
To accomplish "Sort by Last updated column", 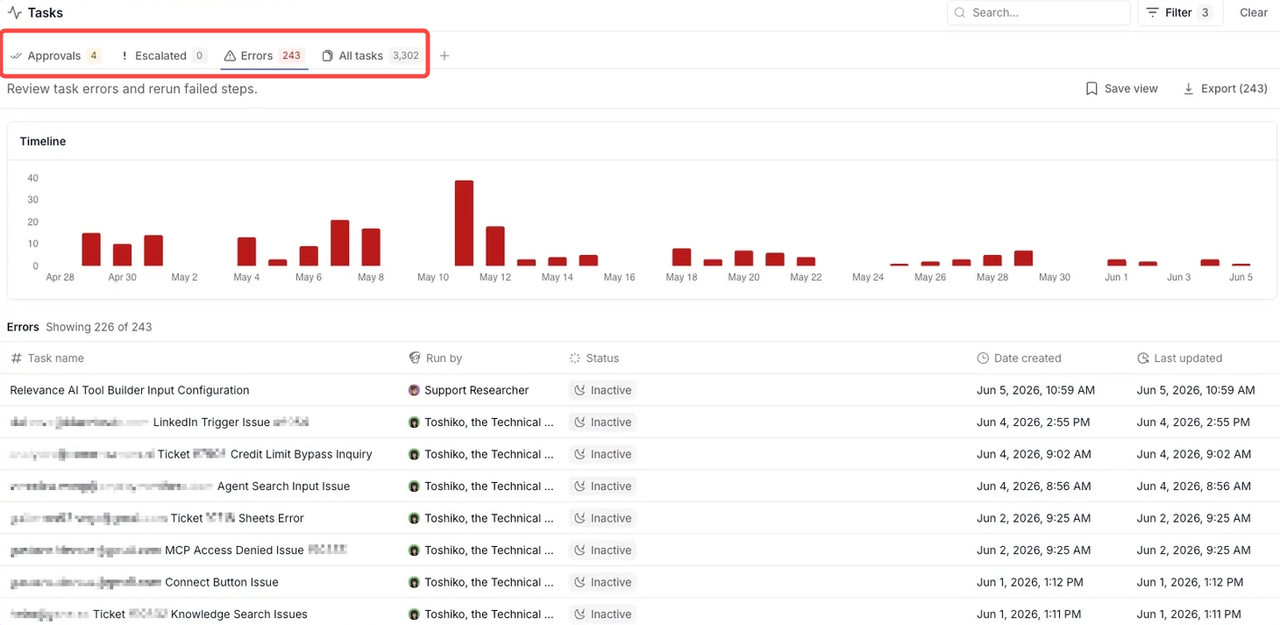I will pos(1180,358).
